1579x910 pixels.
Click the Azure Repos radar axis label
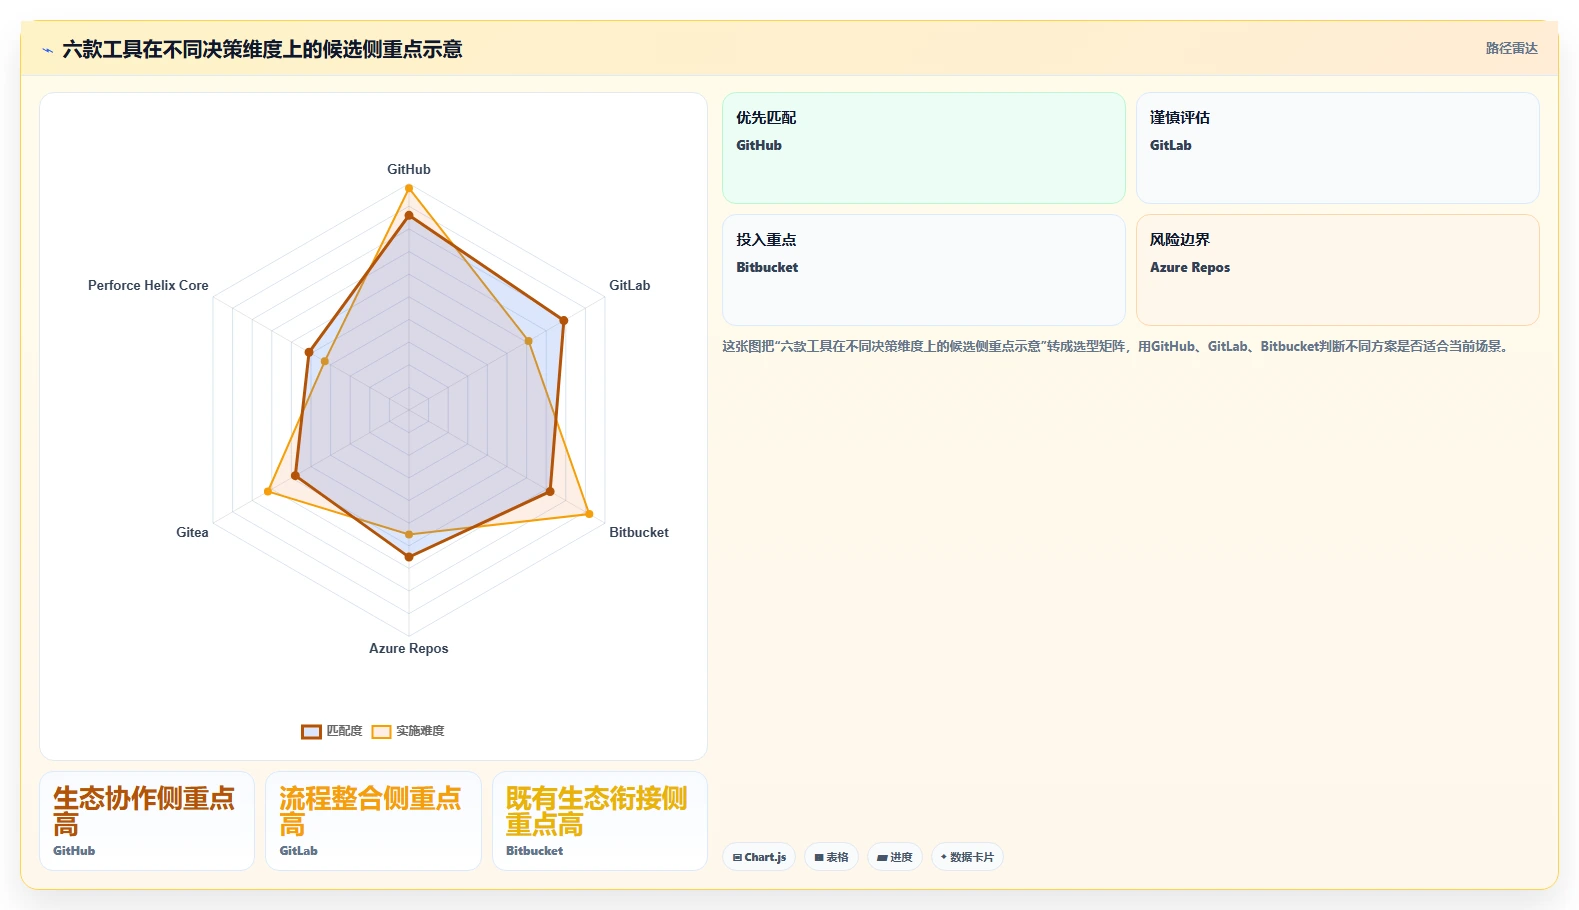coord(409,648)
